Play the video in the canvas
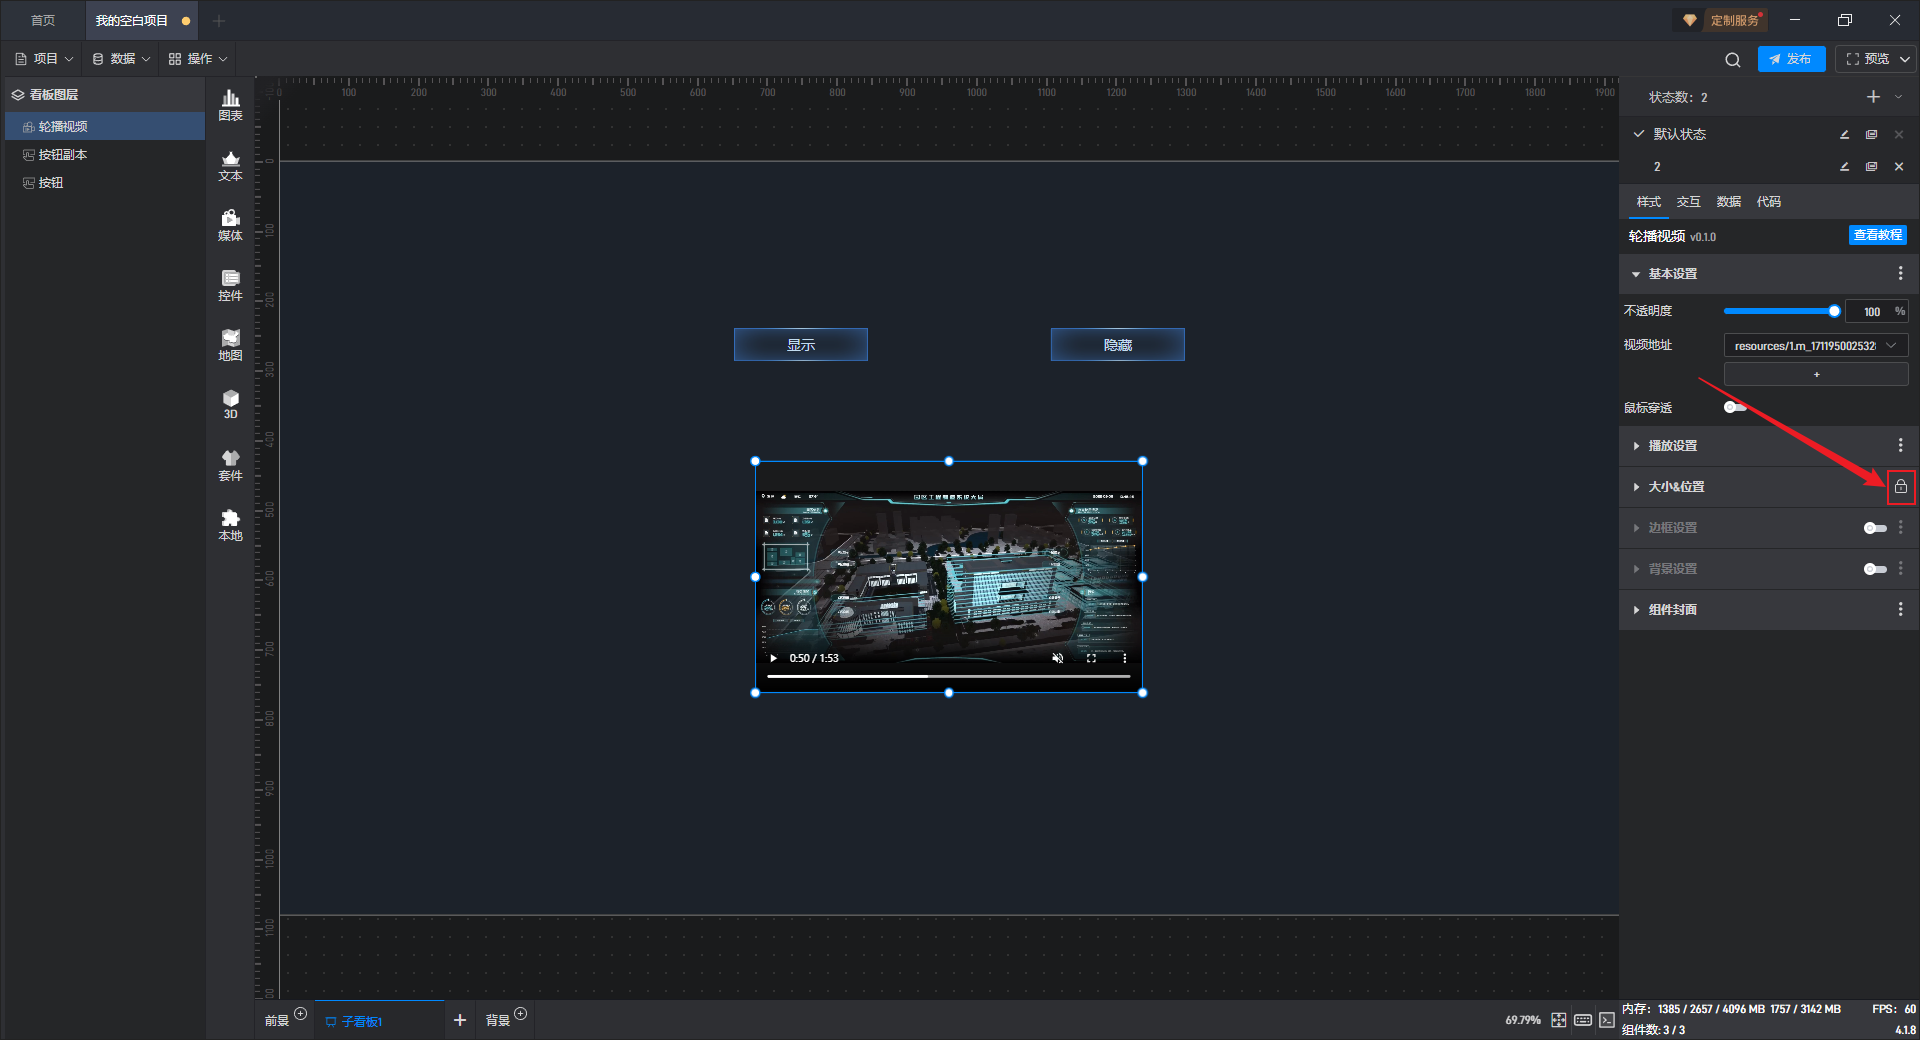 773,658
